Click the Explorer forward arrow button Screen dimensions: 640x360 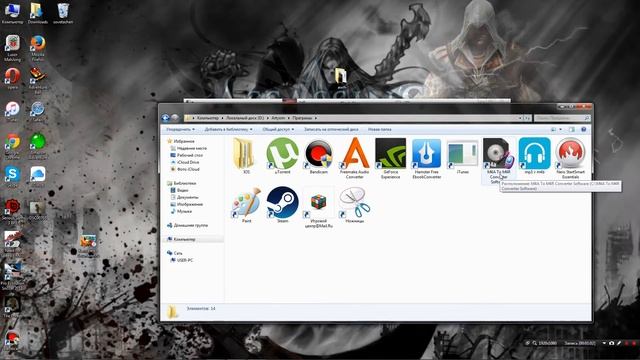[x=175, y=118]
